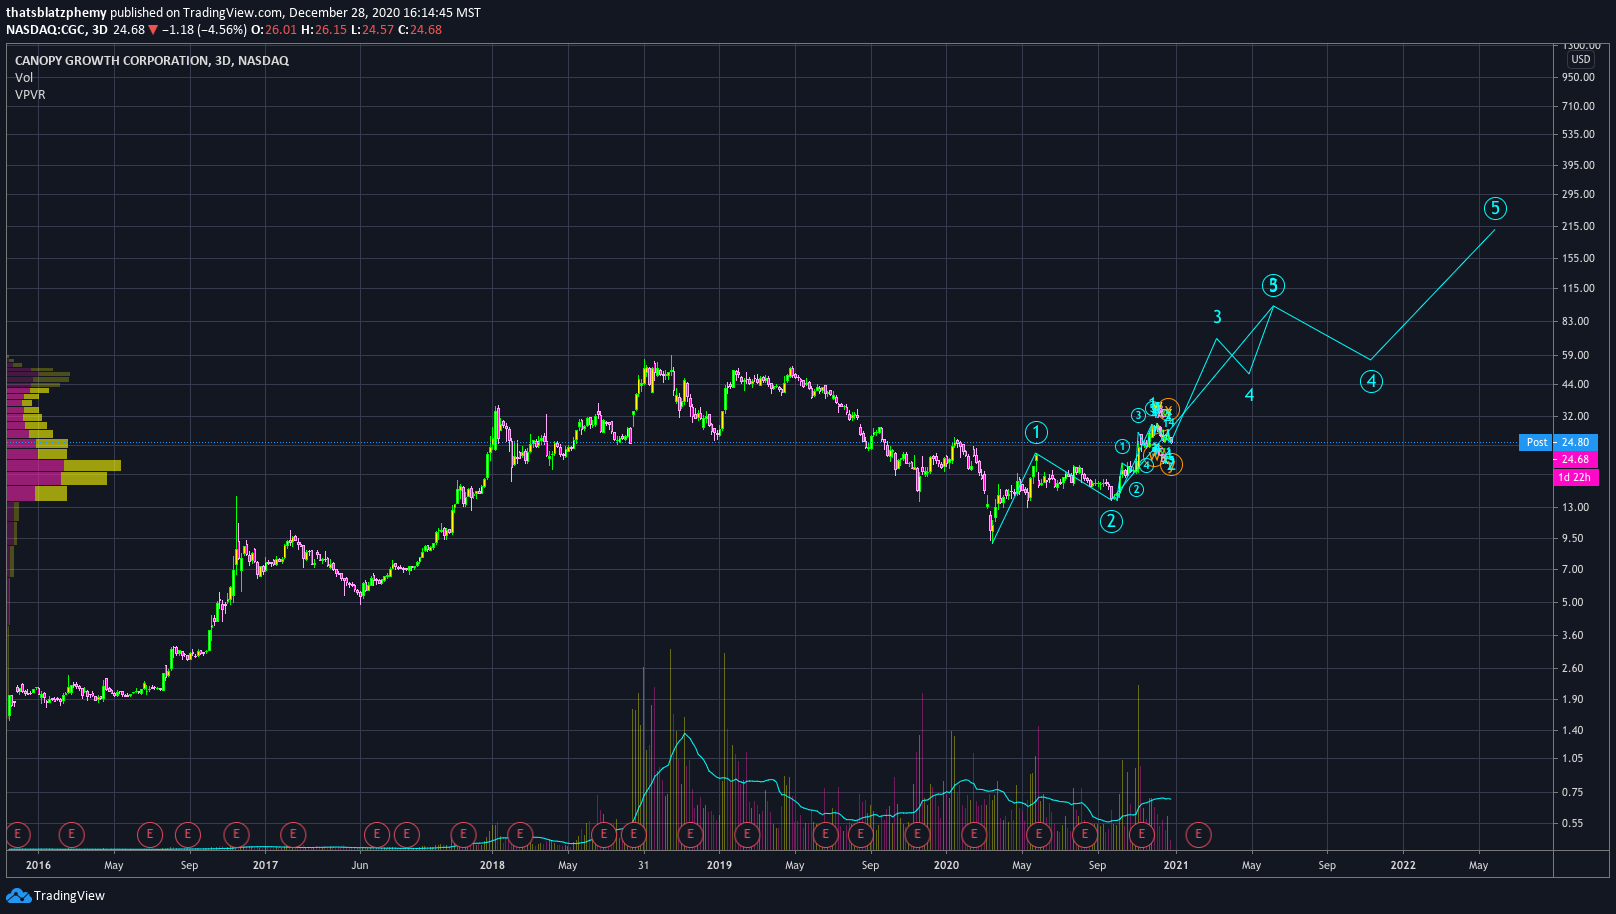Select the large circled 4 wave label
This screenshot has height=914, width=1616.
click(1371, 381)
